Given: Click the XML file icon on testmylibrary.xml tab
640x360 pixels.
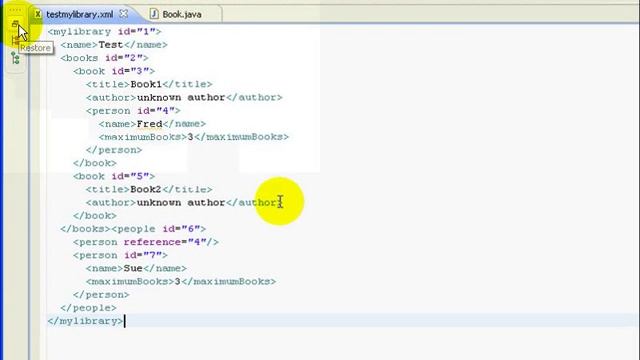Looking at the screenshot, I should click(38, 14).
